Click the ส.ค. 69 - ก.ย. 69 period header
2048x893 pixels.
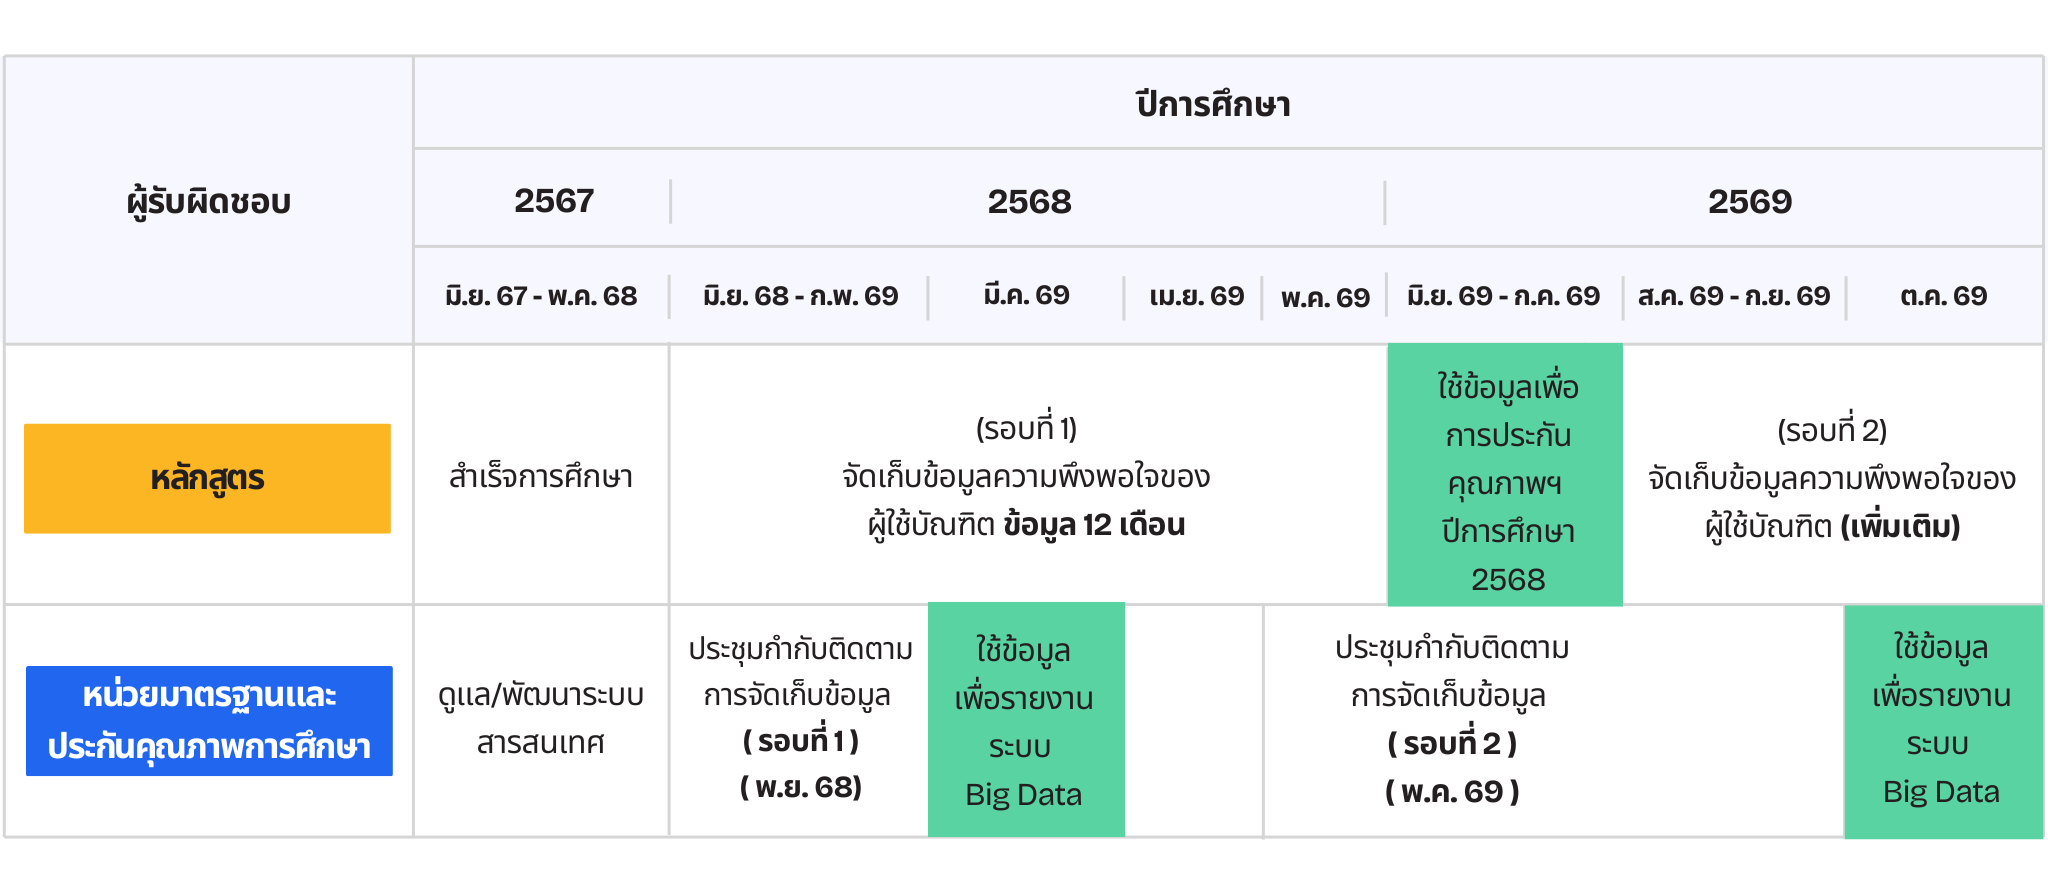pos(1734,296)
